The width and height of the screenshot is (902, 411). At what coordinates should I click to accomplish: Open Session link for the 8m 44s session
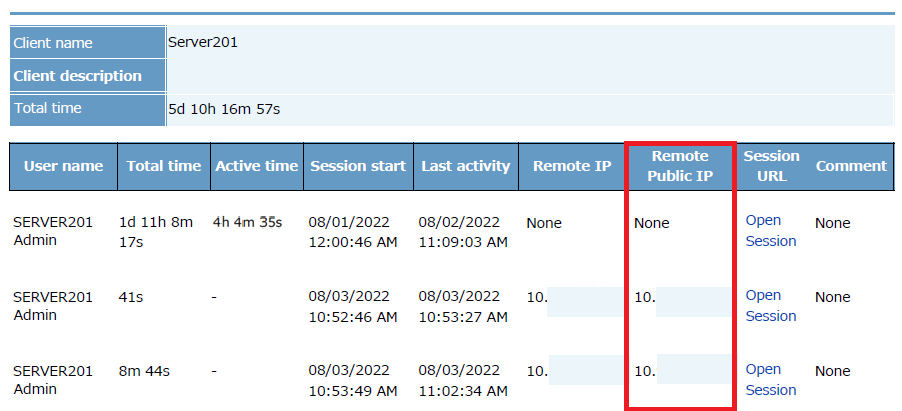[770, 379]
